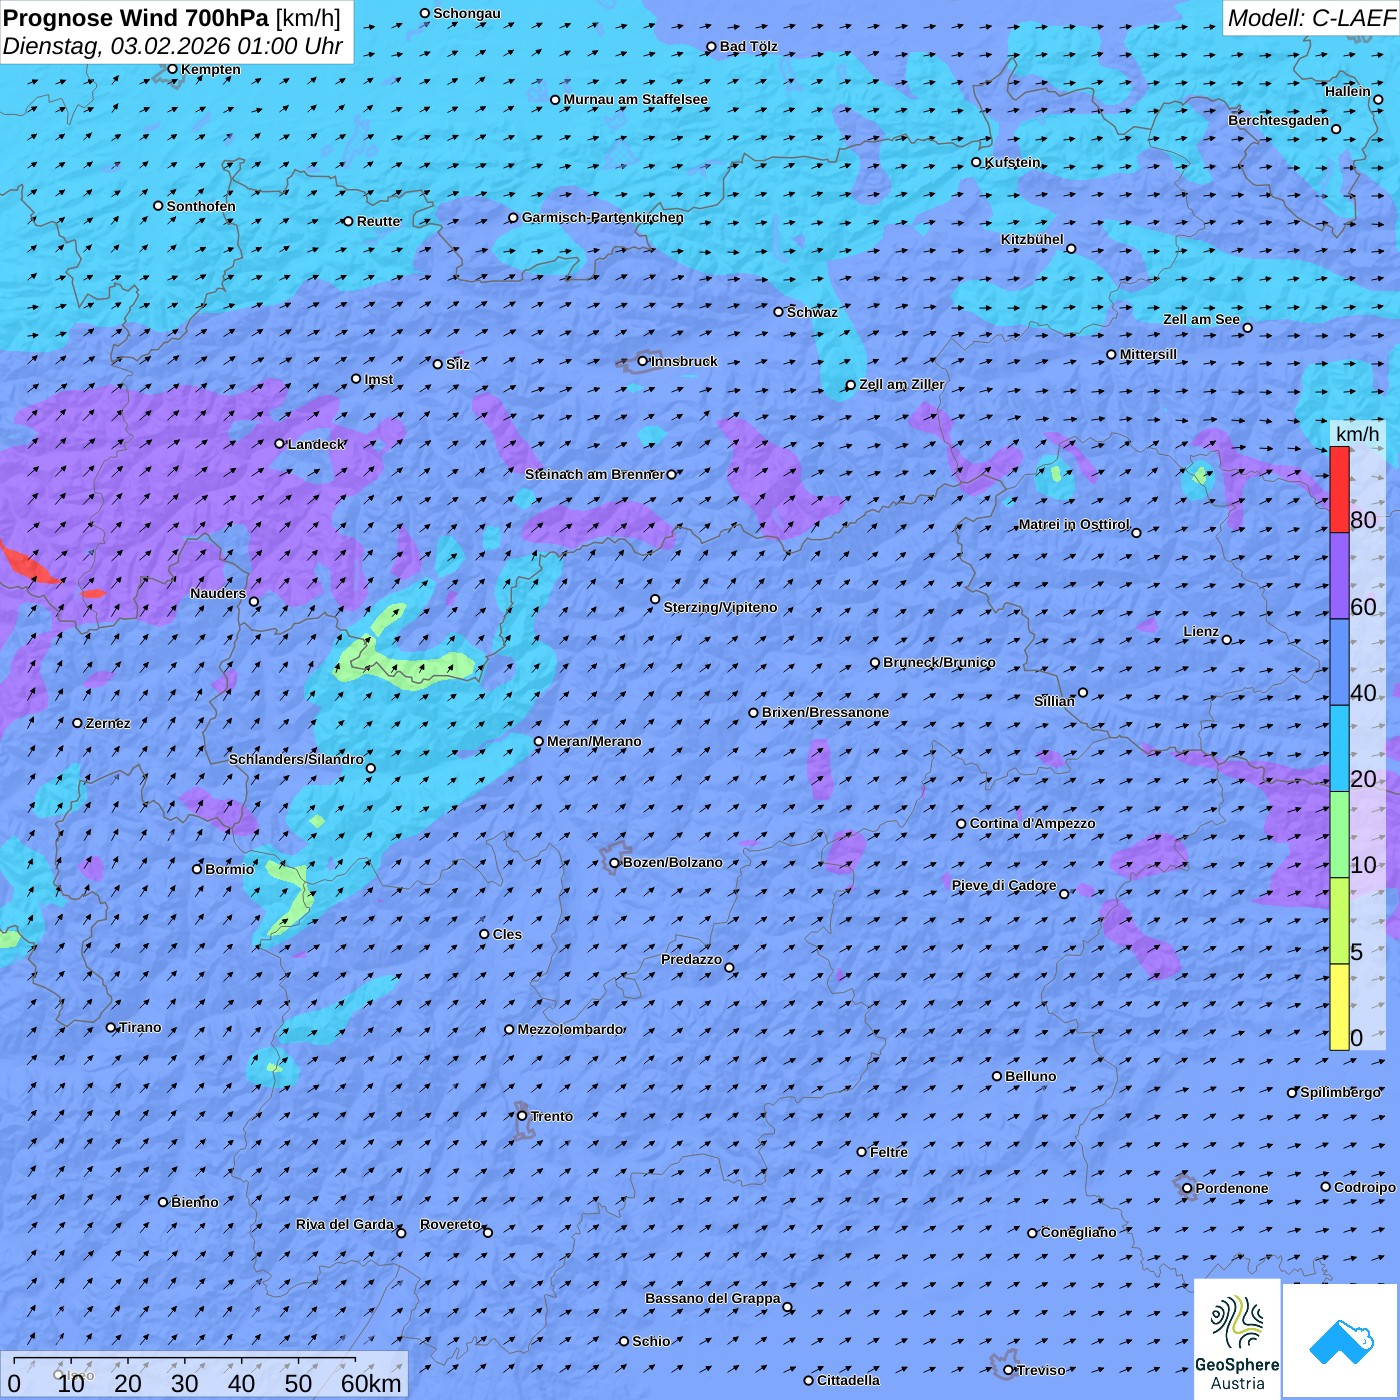The width and height of the screenshot is (1400, 1400).
Task: Click the purple 60 km/h legend swatch
Action: pos(1339,576)
